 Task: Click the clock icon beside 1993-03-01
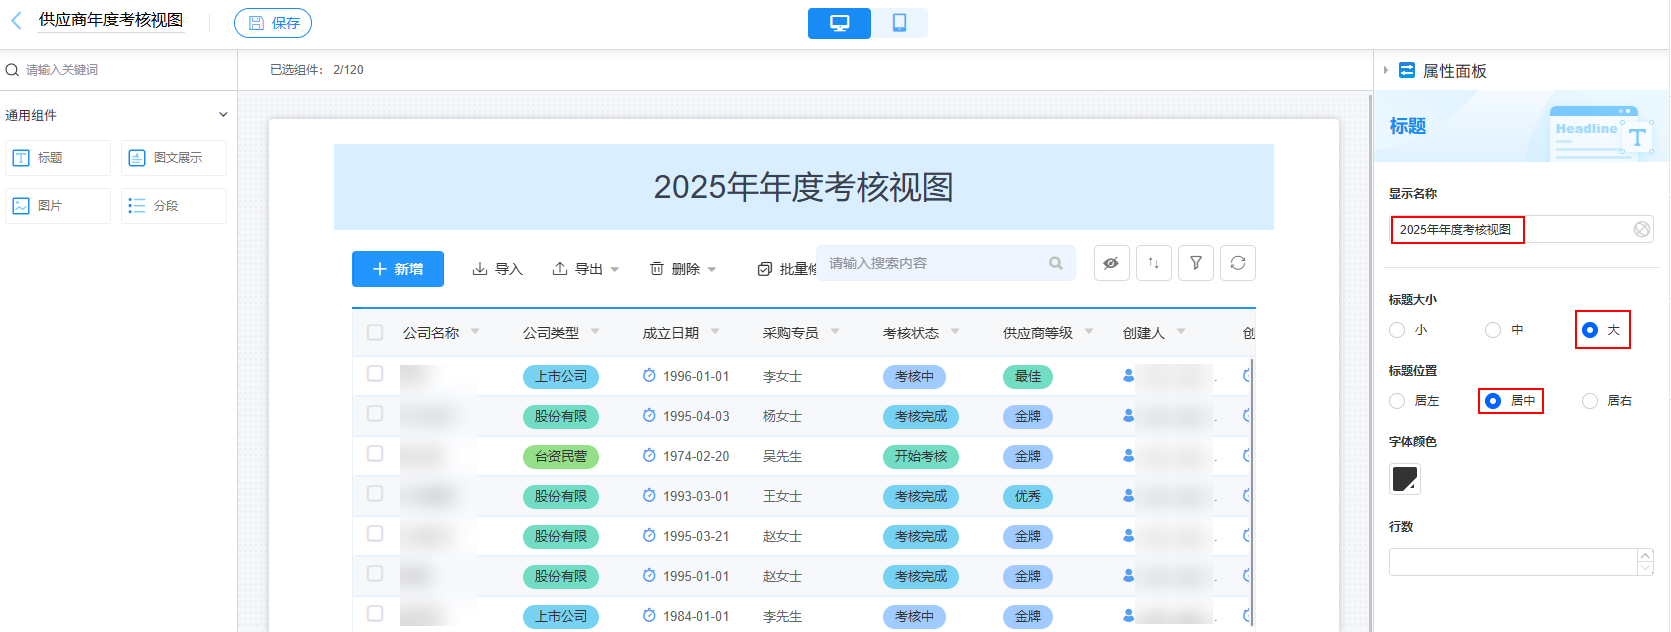point(649,496)
